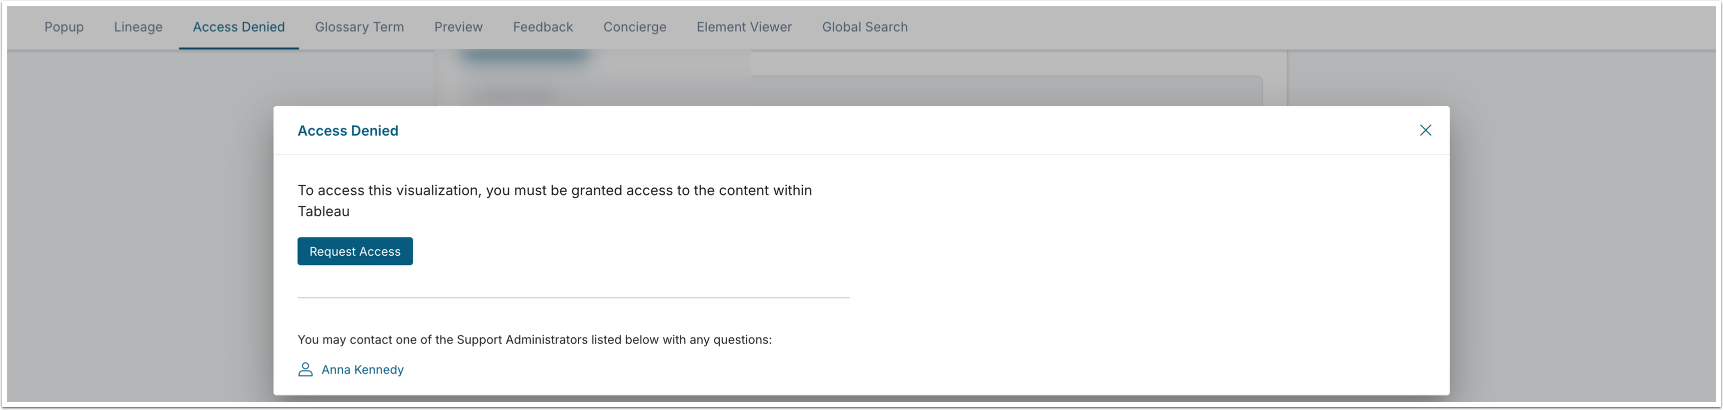Click the Support Administrators contact text

[534, 340]
